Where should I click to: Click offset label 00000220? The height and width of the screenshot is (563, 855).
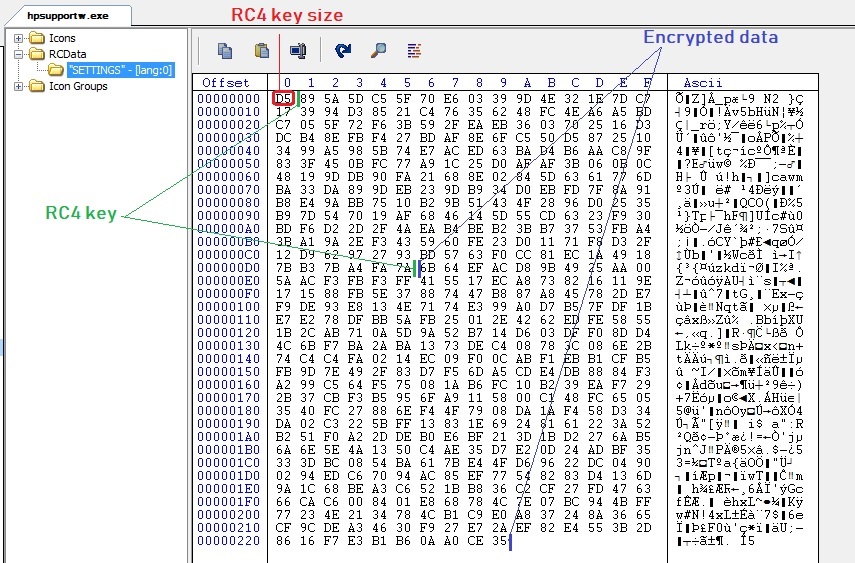click(x=228, y=541)
